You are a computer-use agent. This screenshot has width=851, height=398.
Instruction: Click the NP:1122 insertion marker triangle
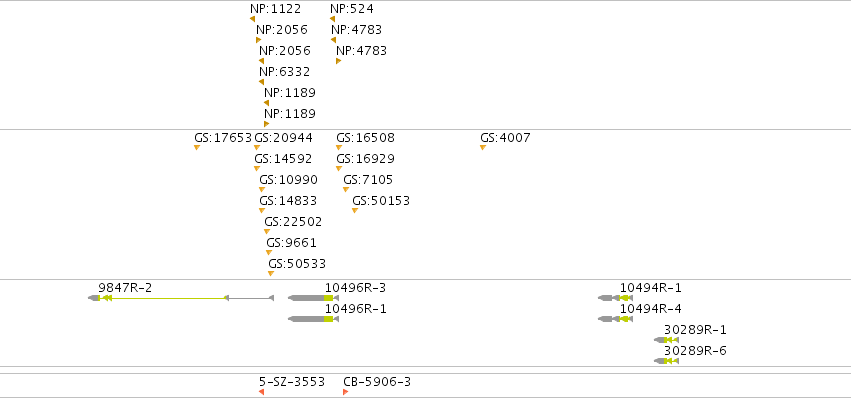click(252, 19)
